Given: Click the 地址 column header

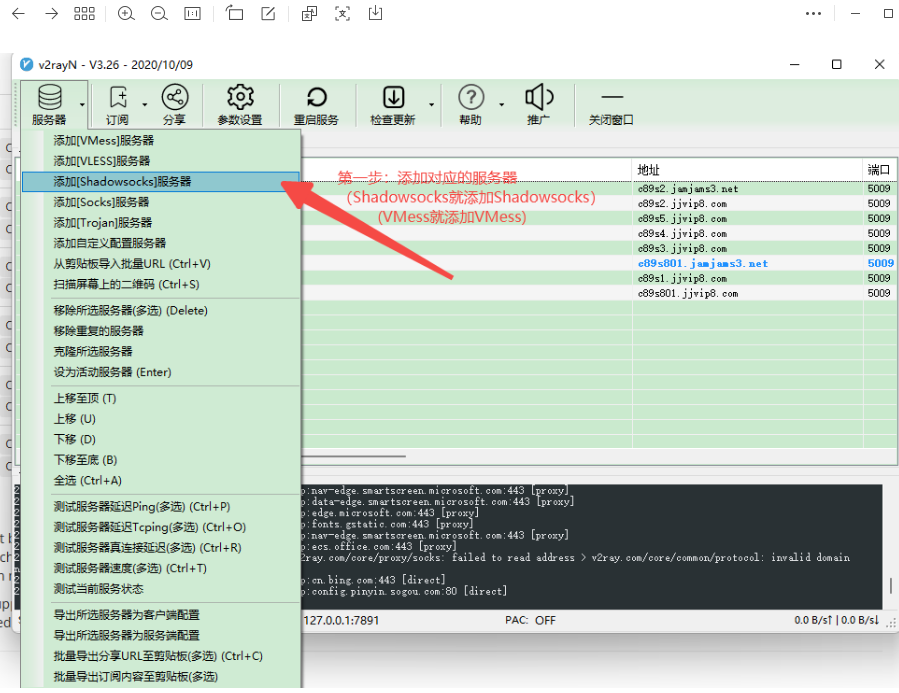Looking at the screenshot, I should click(x=747, y=170).
